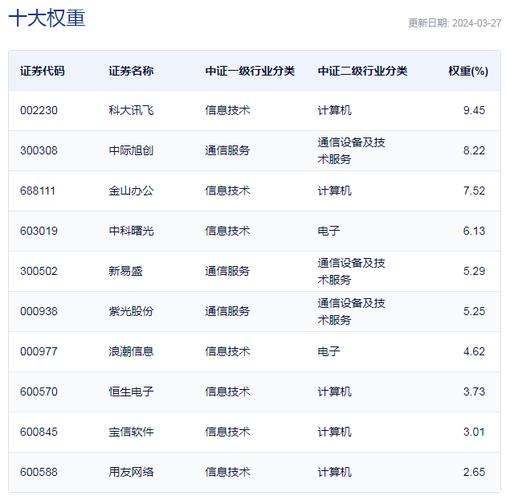Click the 证券代码 column header
This screenshot has height=500, width=506.
point(42,71)
